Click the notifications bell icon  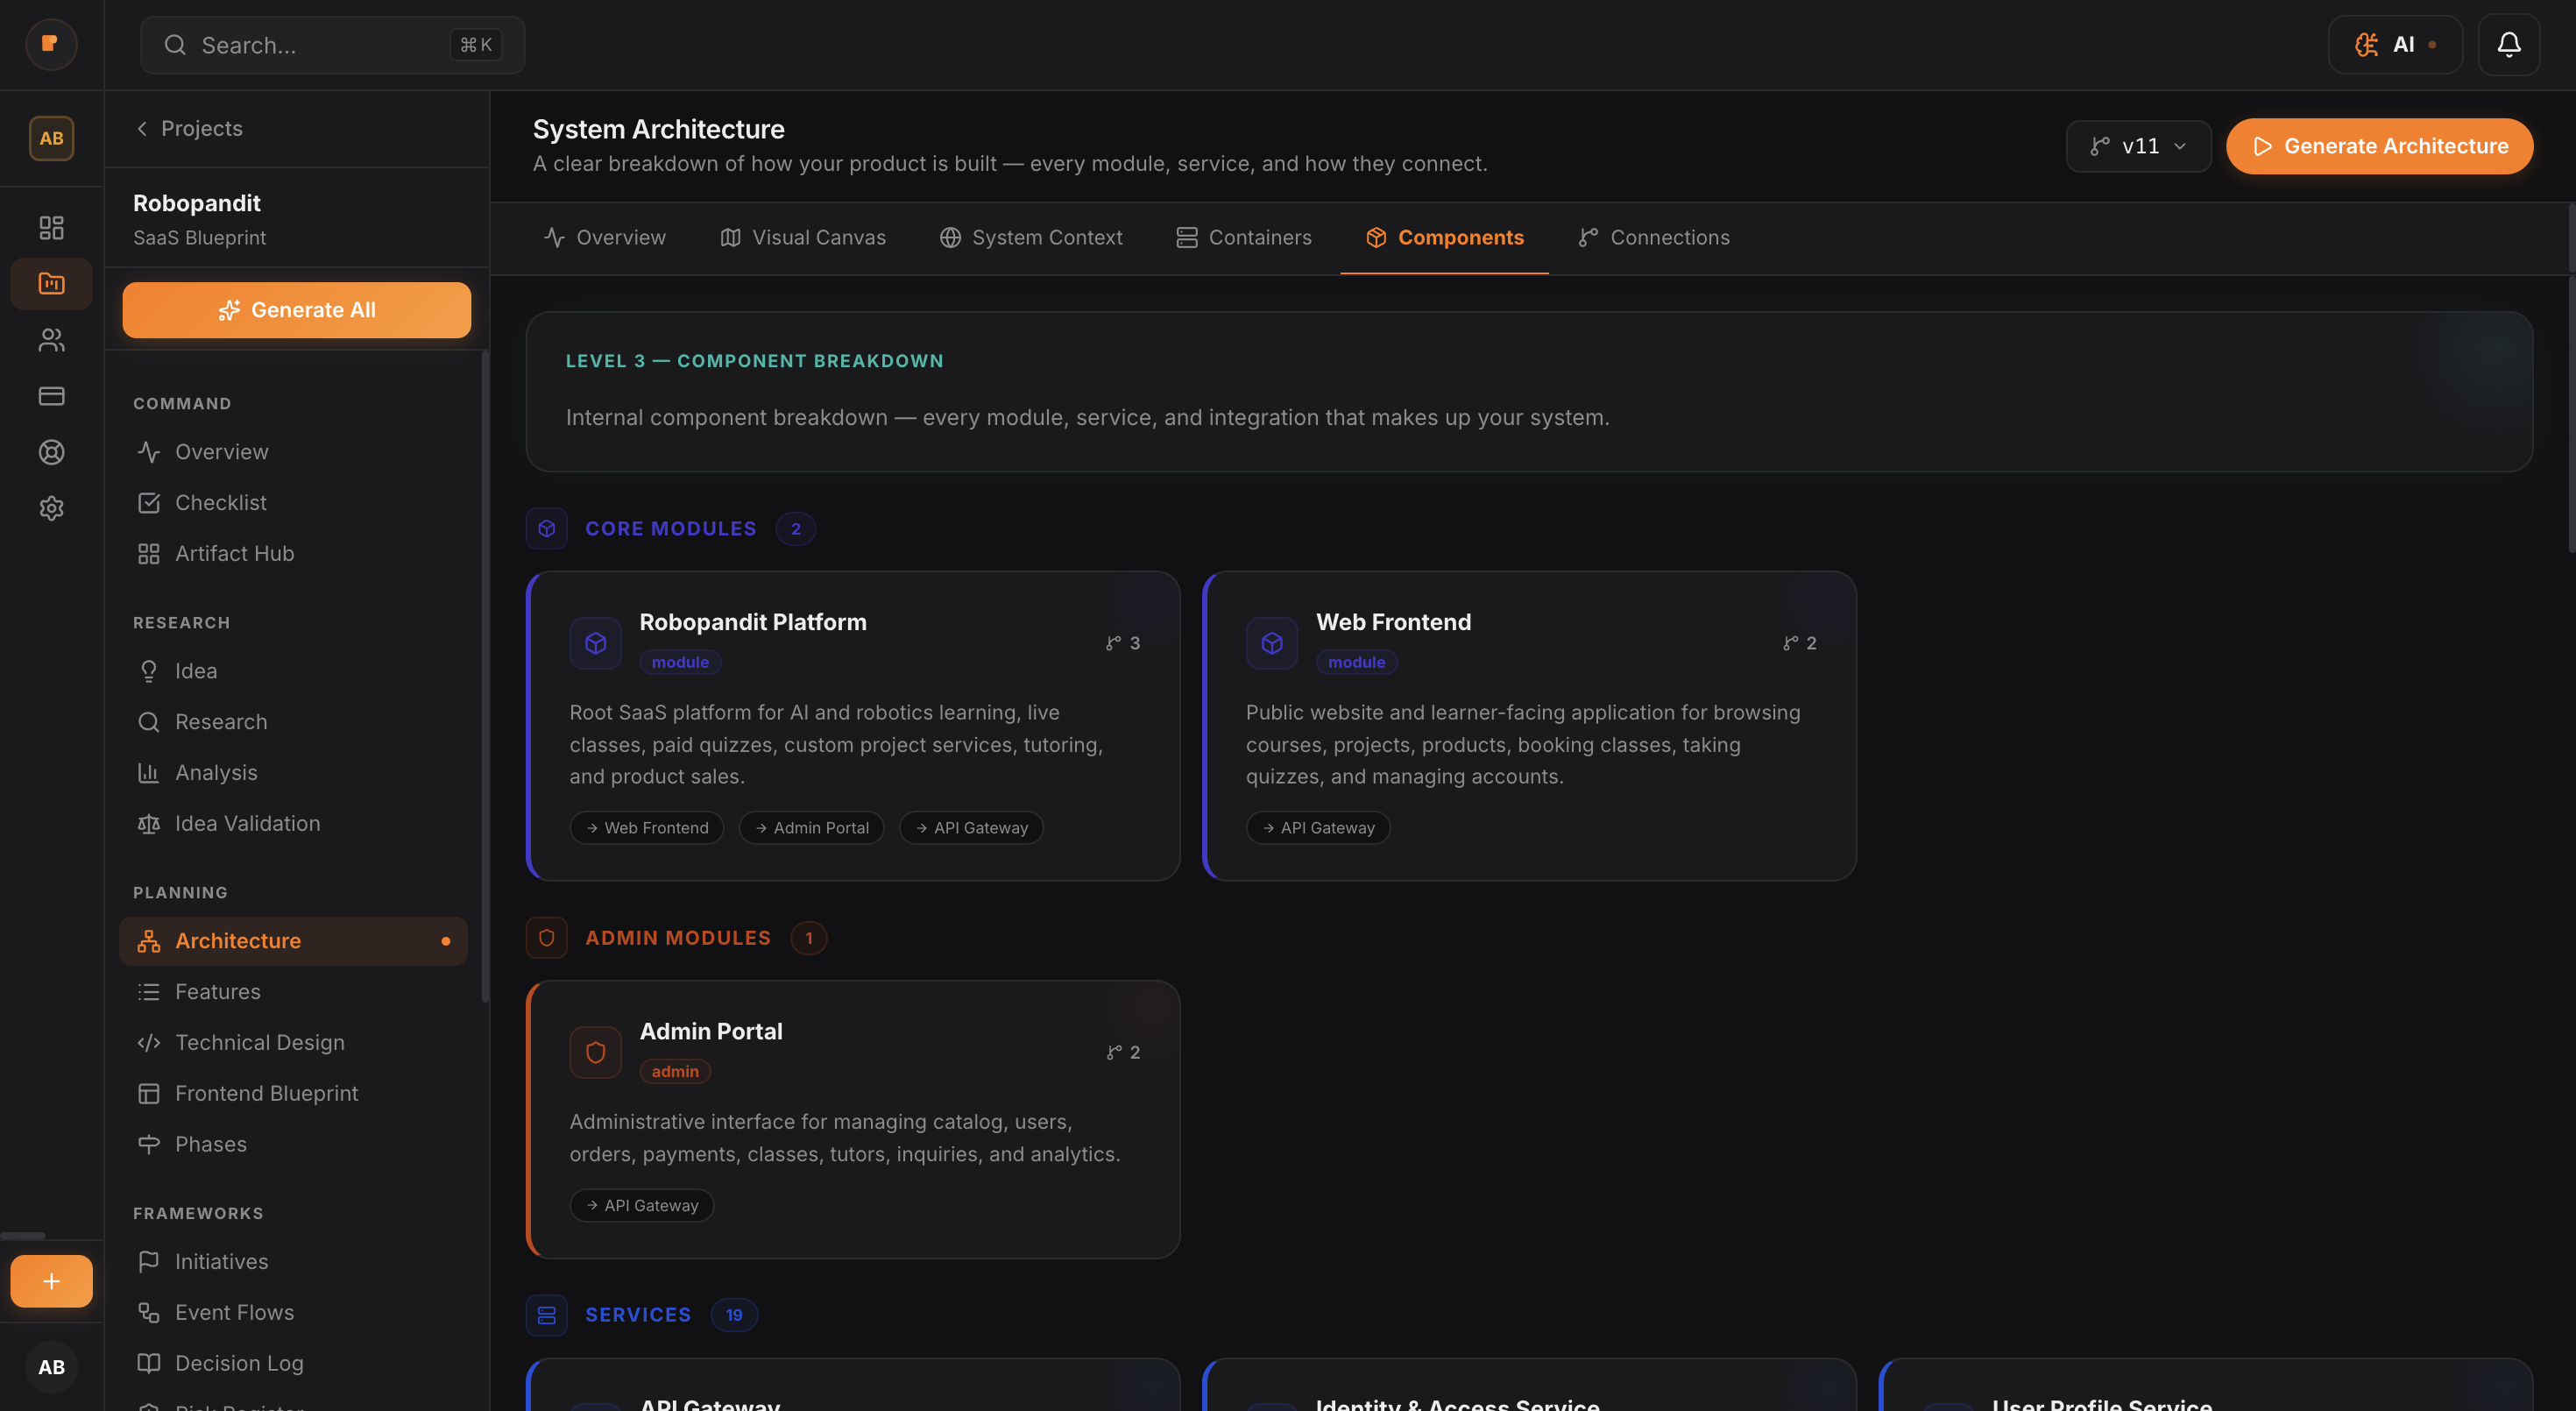click(2509, 44)
